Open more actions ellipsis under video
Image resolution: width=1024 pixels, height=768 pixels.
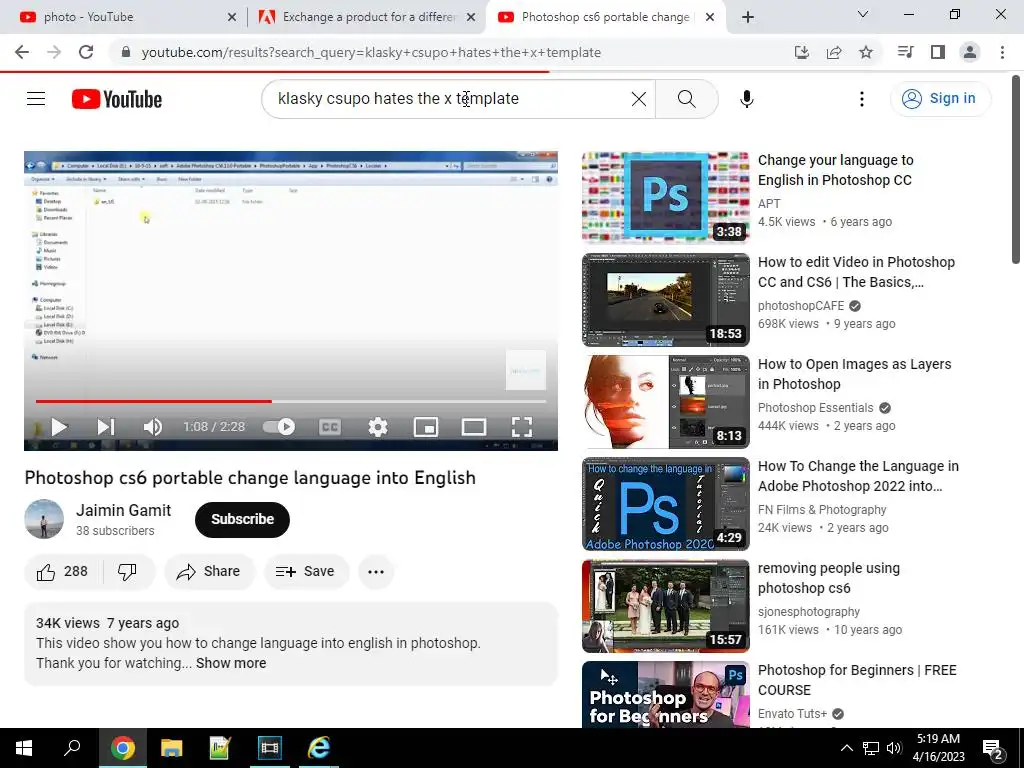pyautogui.click(x=376, y=571)
